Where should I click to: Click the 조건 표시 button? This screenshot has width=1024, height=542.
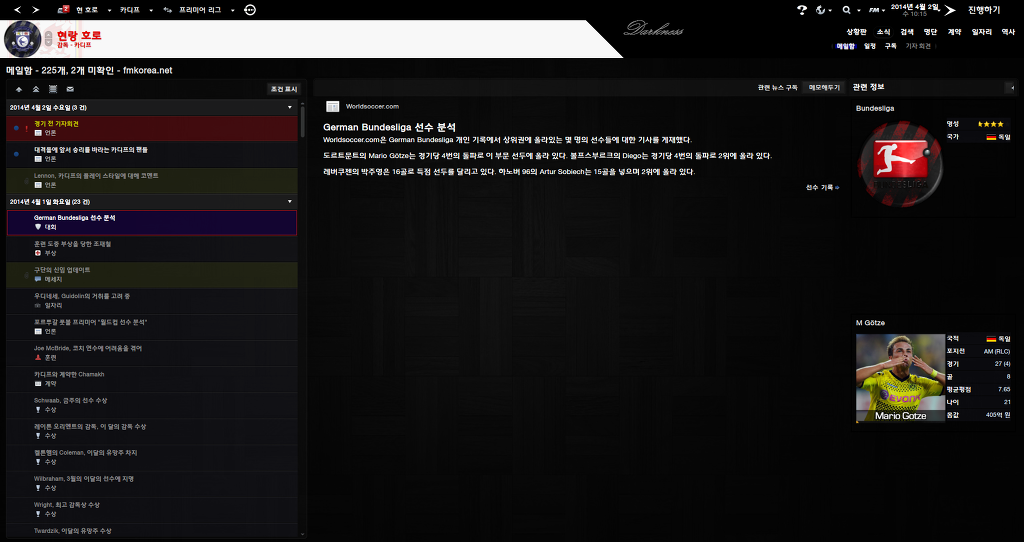[x=284, y=89]
